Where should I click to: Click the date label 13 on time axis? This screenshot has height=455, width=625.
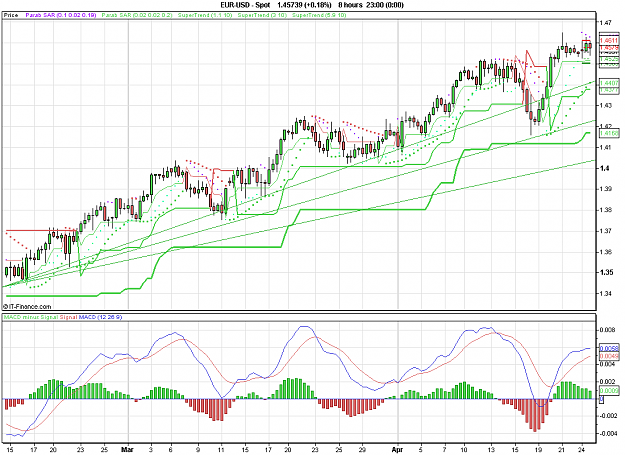point(491,450)
